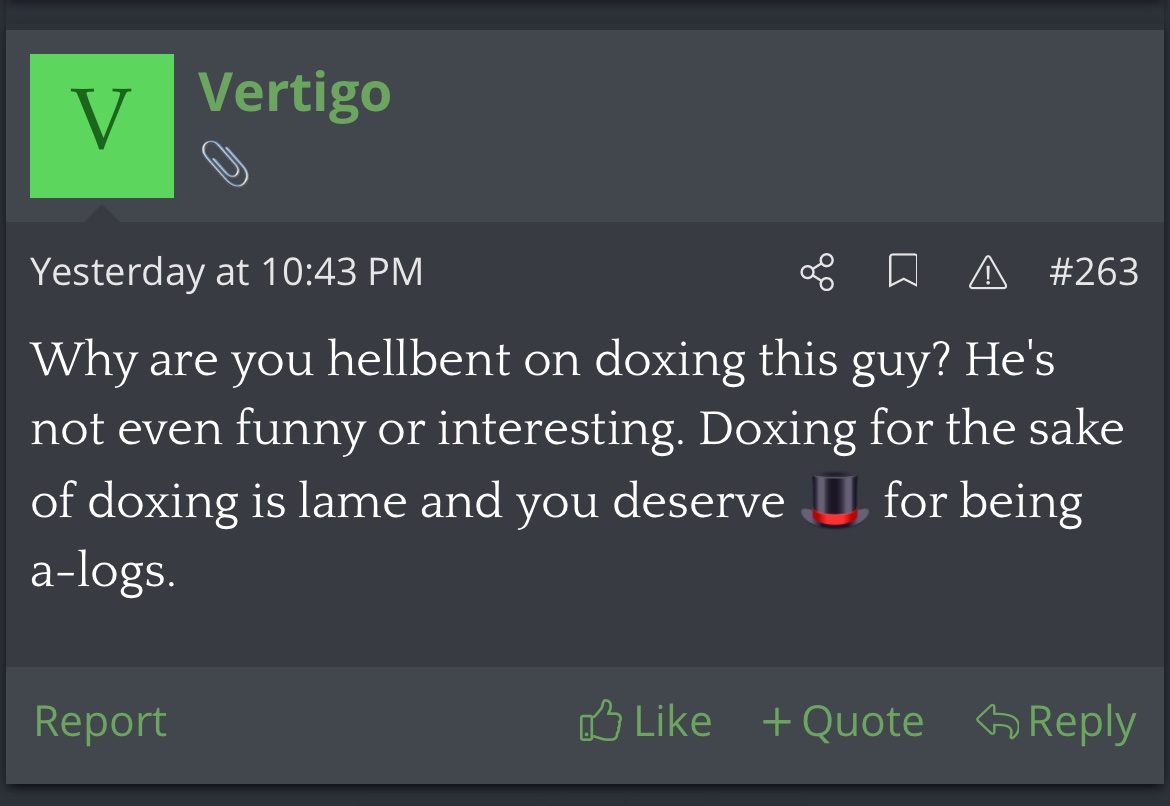Screen dimensions: 1170x806
Task: Like this post via the Like text
Action: (672, 722)
